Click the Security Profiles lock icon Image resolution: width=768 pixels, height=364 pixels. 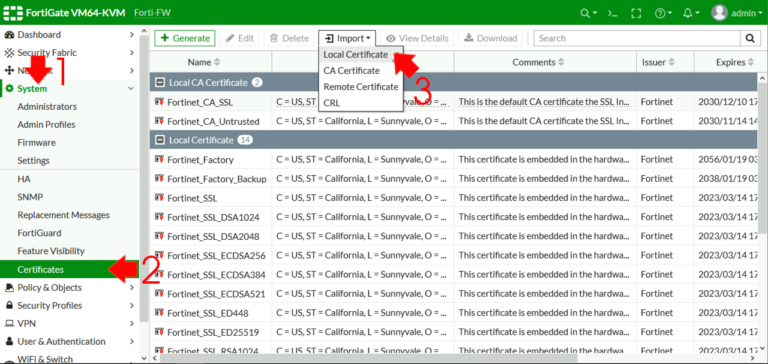coord(9,305)
